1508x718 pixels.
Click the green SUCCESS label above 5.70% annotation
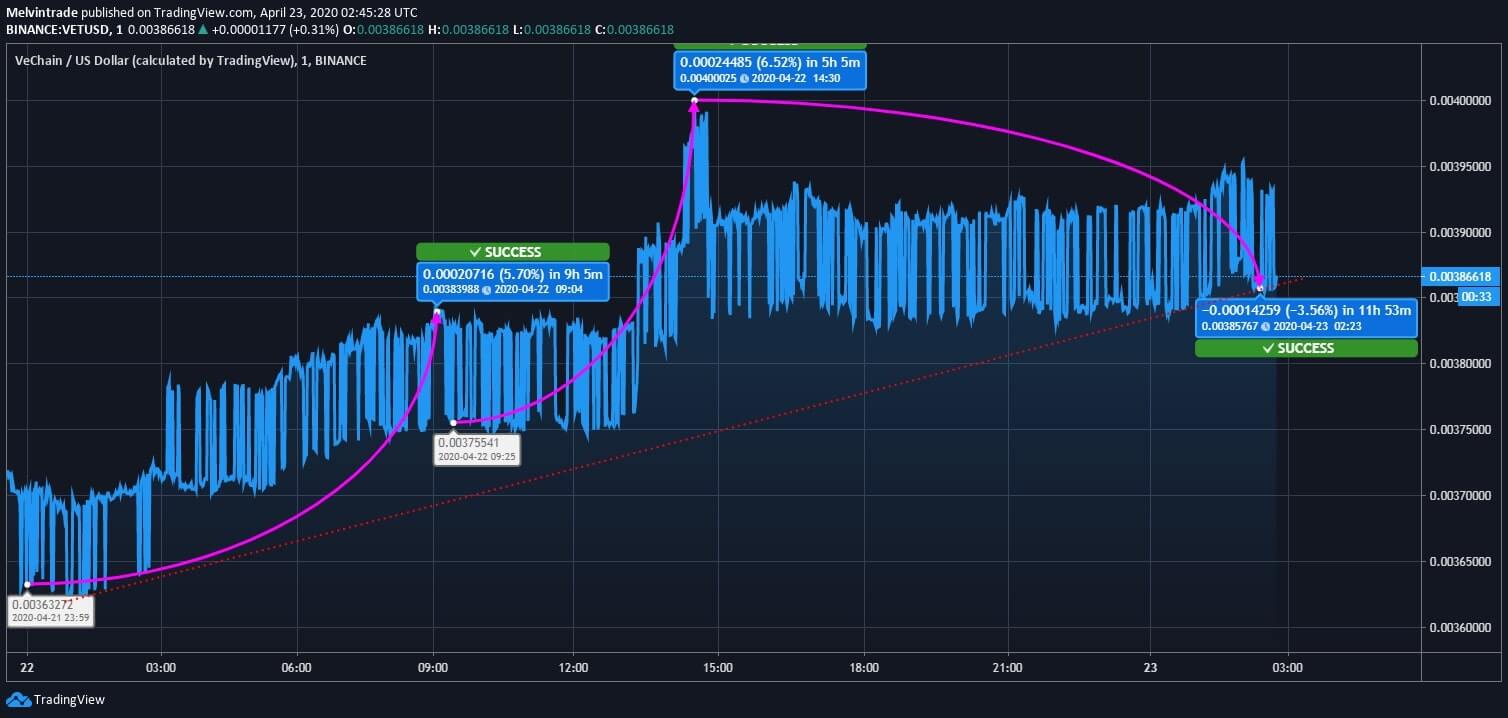pyautogui.click(x=512, y=252)
